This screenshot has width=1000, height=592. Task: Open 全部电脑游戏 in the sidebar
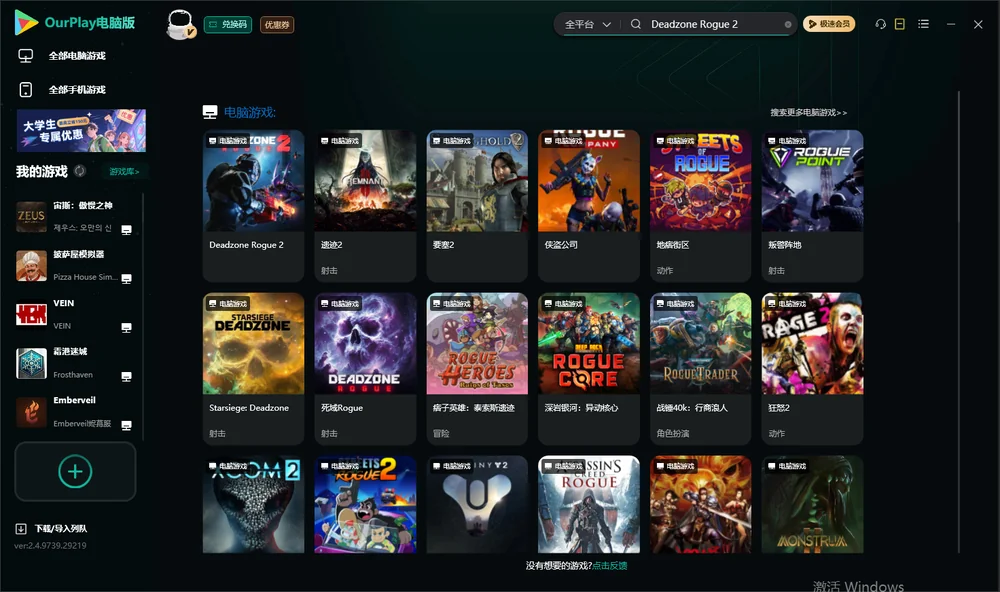62,56
